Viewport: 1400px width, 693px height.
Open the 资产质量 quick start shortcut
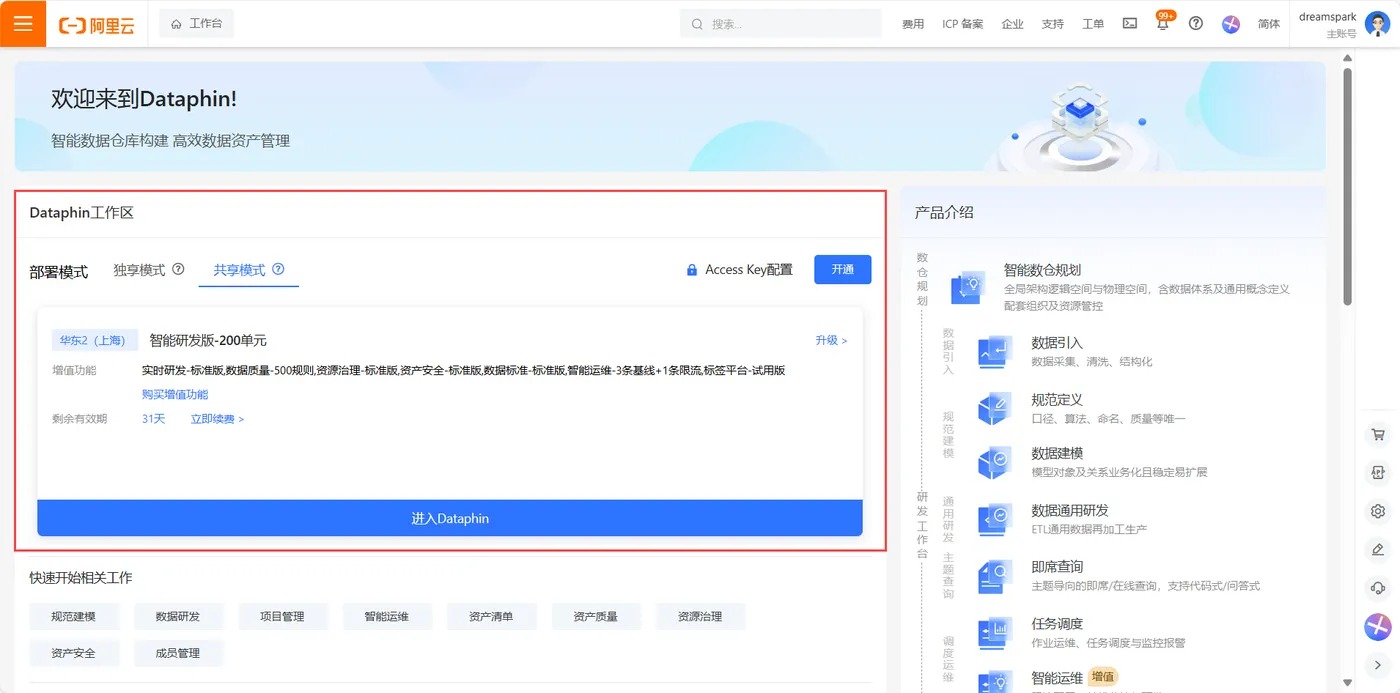596,616
